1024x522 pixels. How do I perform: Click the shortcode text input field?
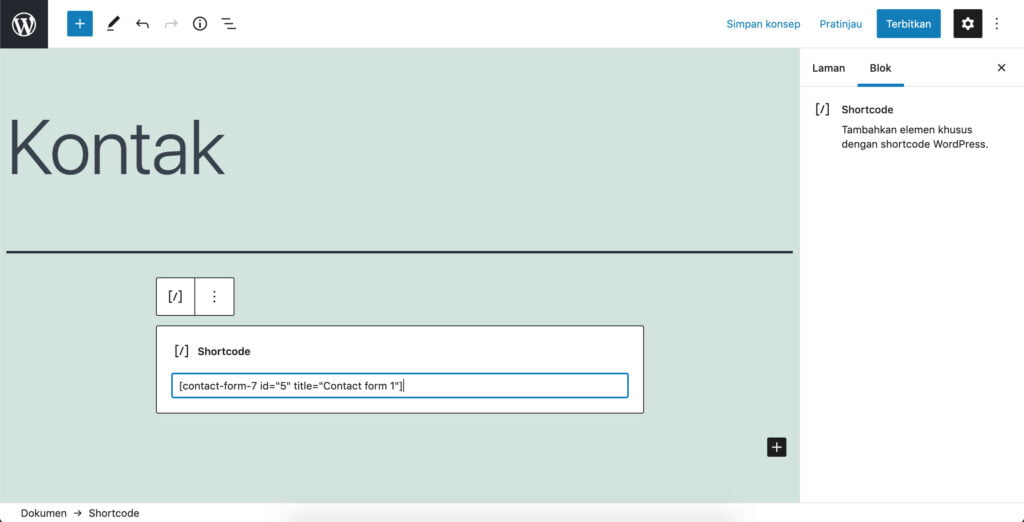[400, 385]
